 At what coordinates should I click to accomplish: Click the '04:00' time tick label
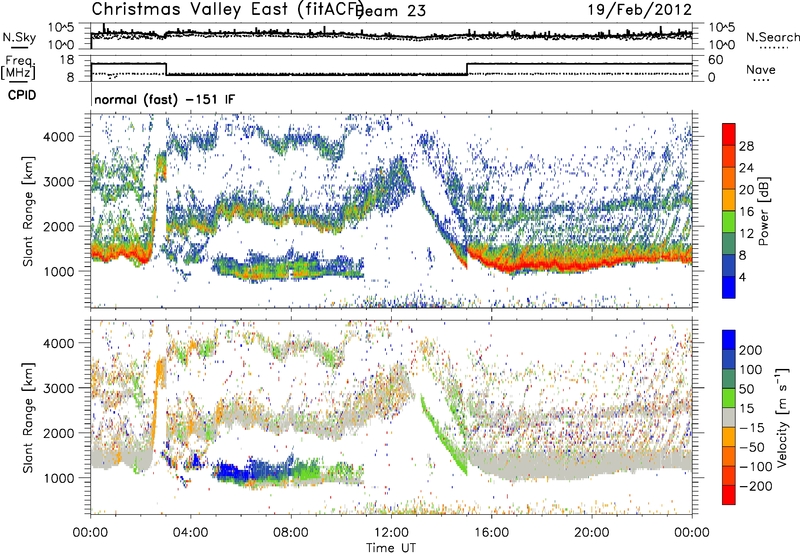(x=190, y=533)
